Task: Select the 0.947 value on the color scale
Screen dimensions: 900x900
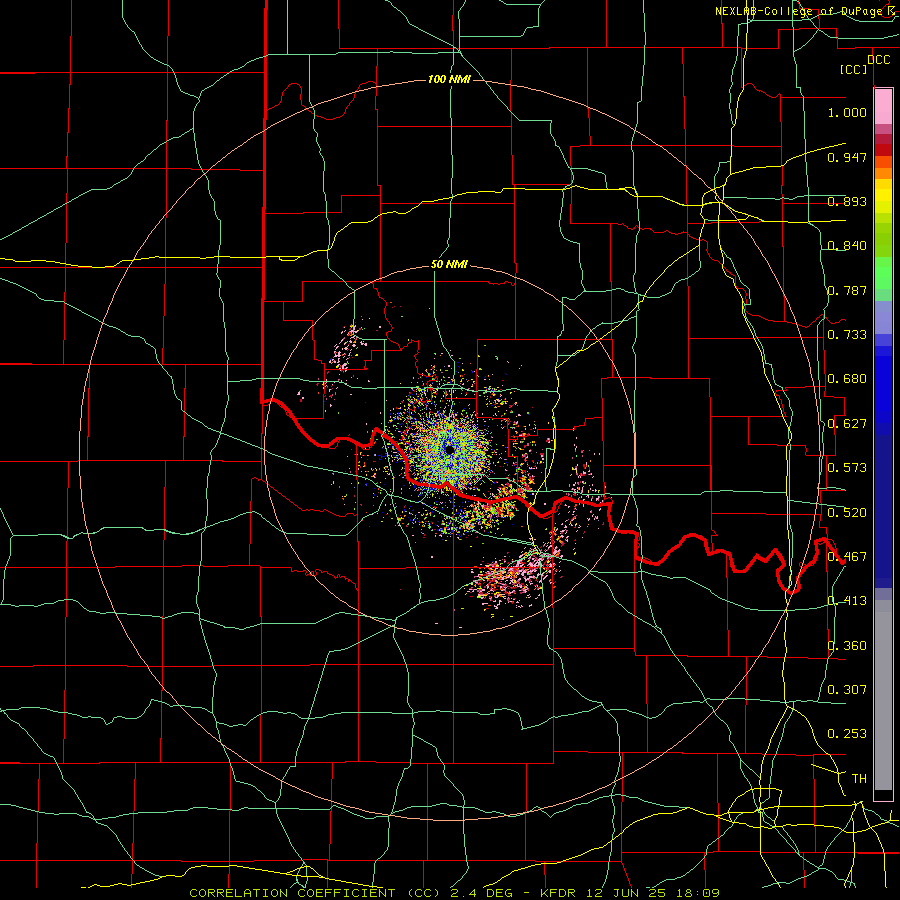Action: [x=847, y=157]
